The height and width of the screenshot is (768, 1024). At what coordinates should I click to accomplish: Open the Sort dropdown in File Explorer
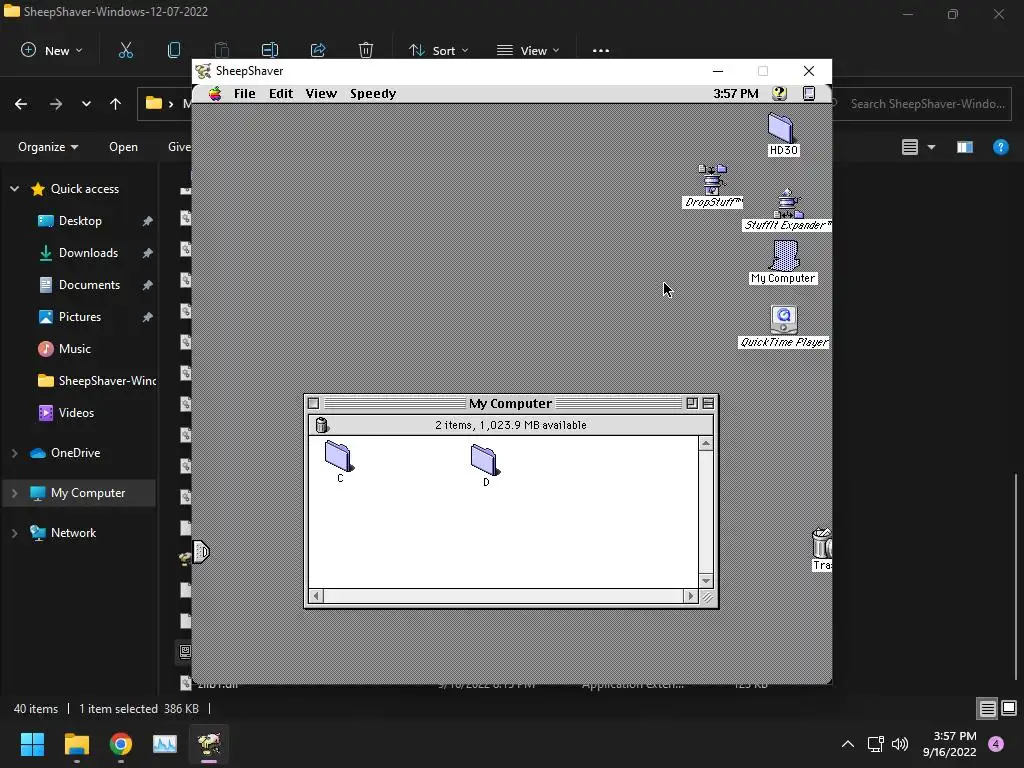(x=438, y=50)
